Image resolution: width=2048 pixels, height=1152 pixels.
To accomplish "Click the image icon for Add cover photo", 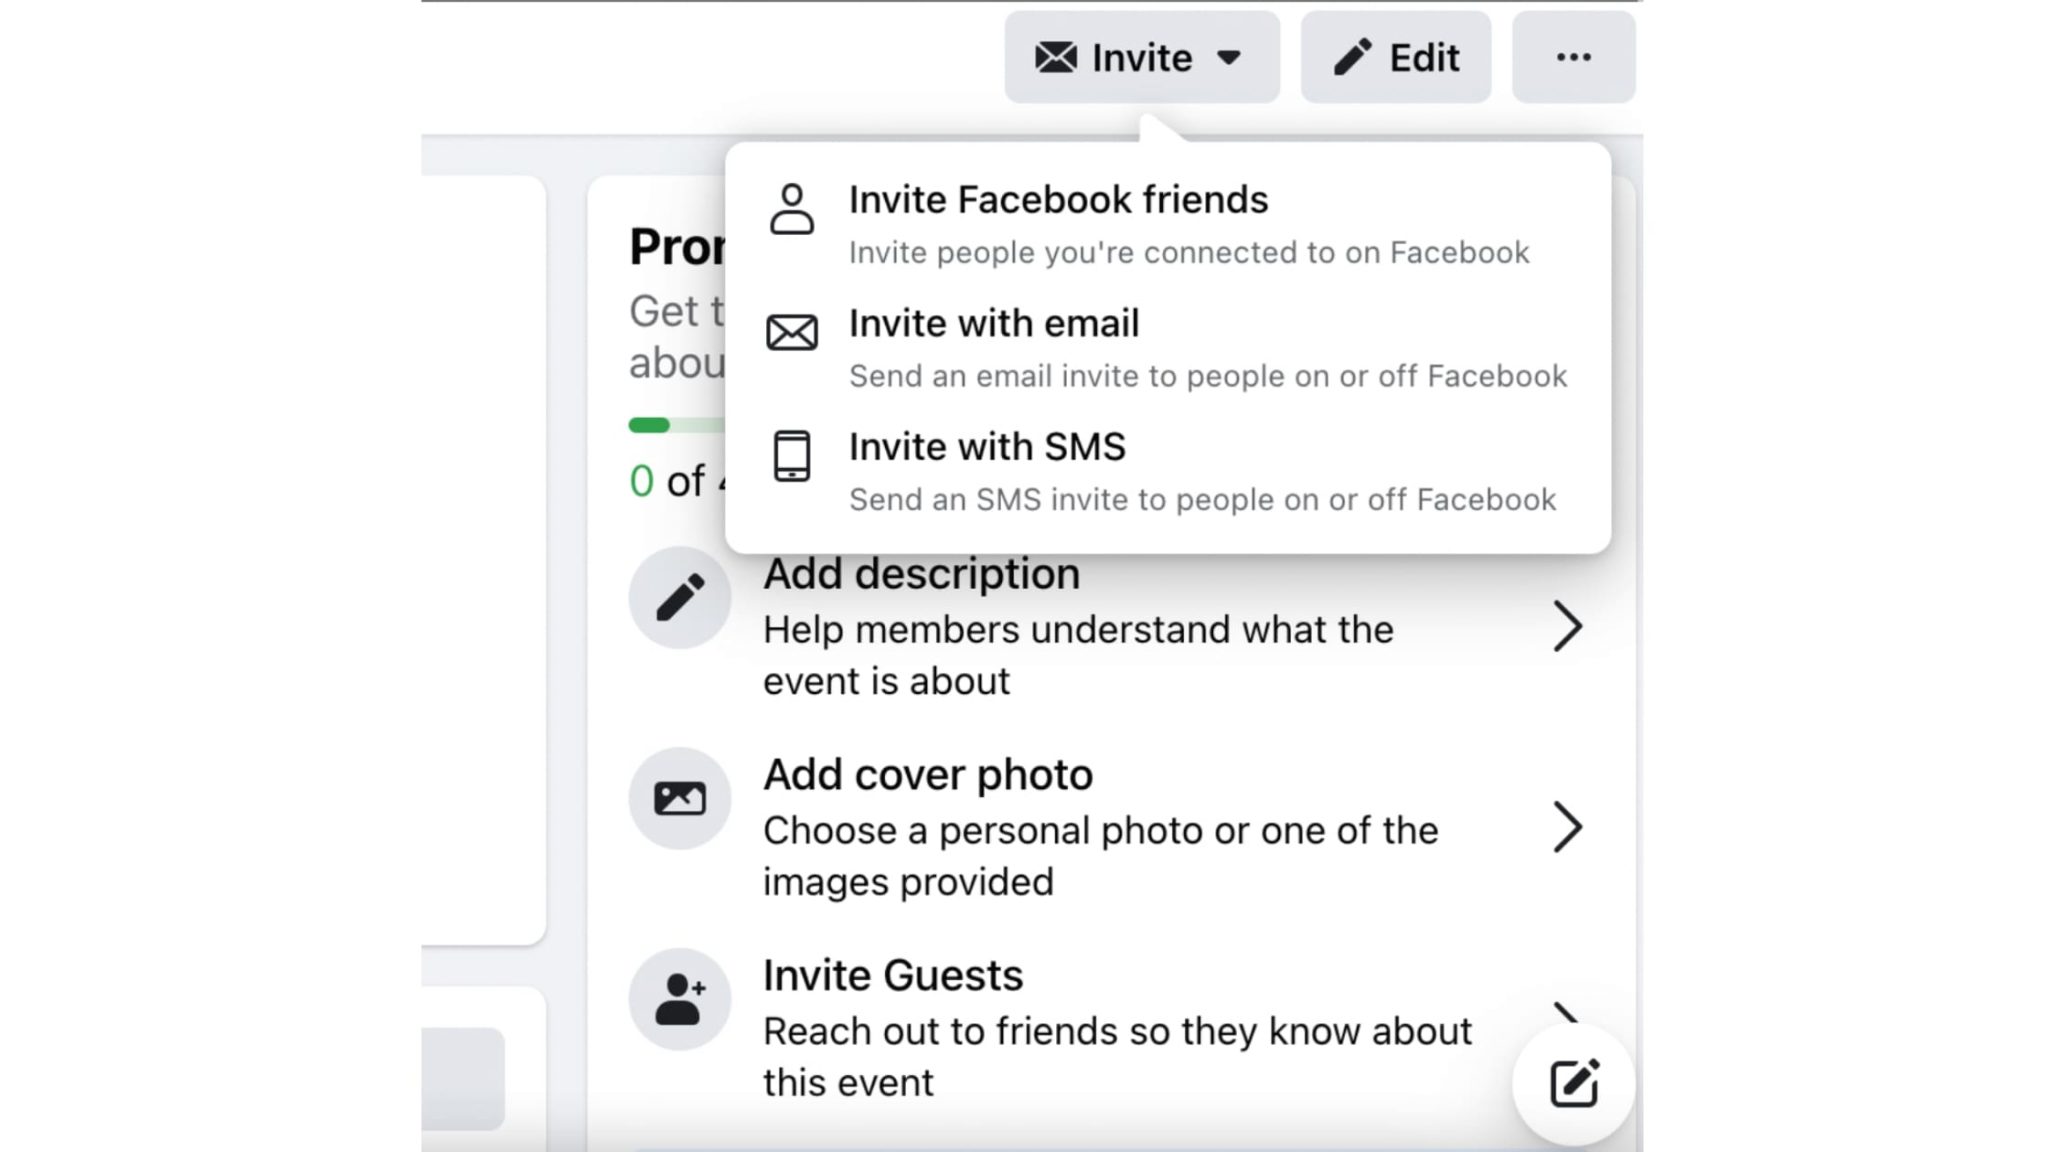I will pos(680,799).
